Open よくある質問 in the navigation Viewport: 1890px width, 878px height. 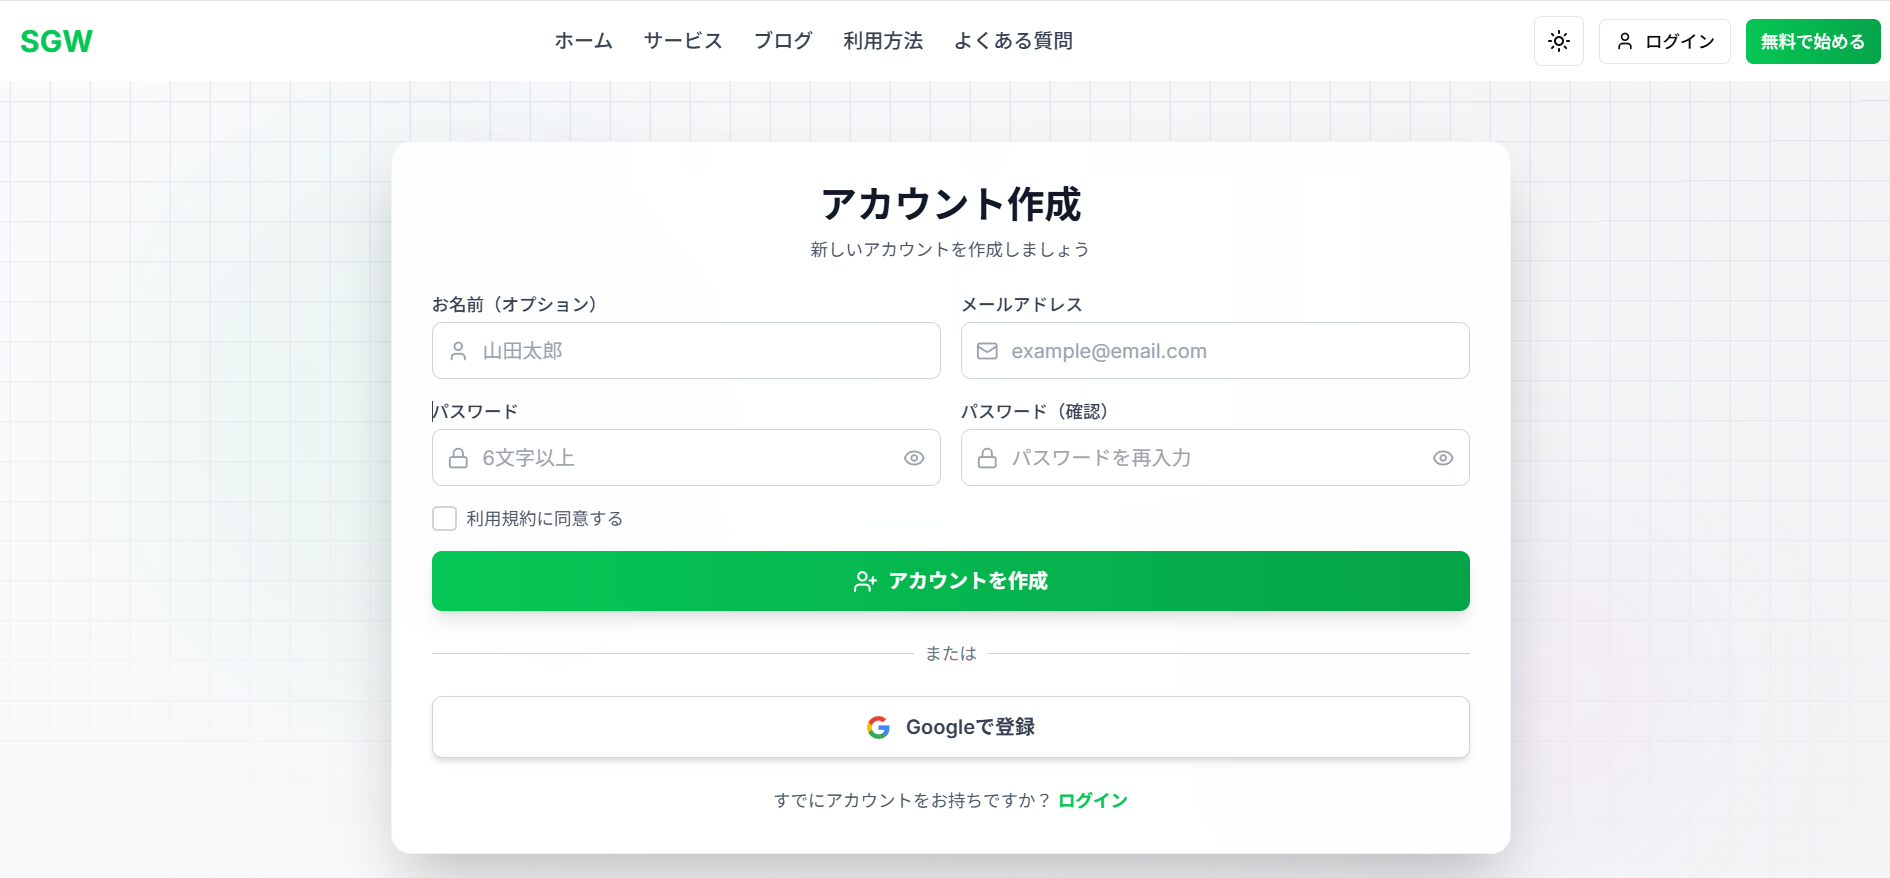(x=1013, y=41)
